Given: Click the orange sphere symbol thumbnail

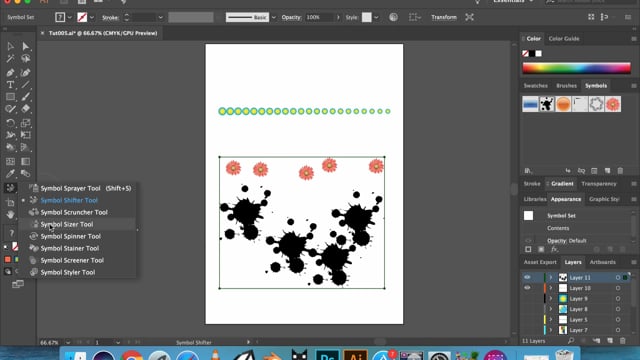Looking at the screenshot, I should 563,104.
